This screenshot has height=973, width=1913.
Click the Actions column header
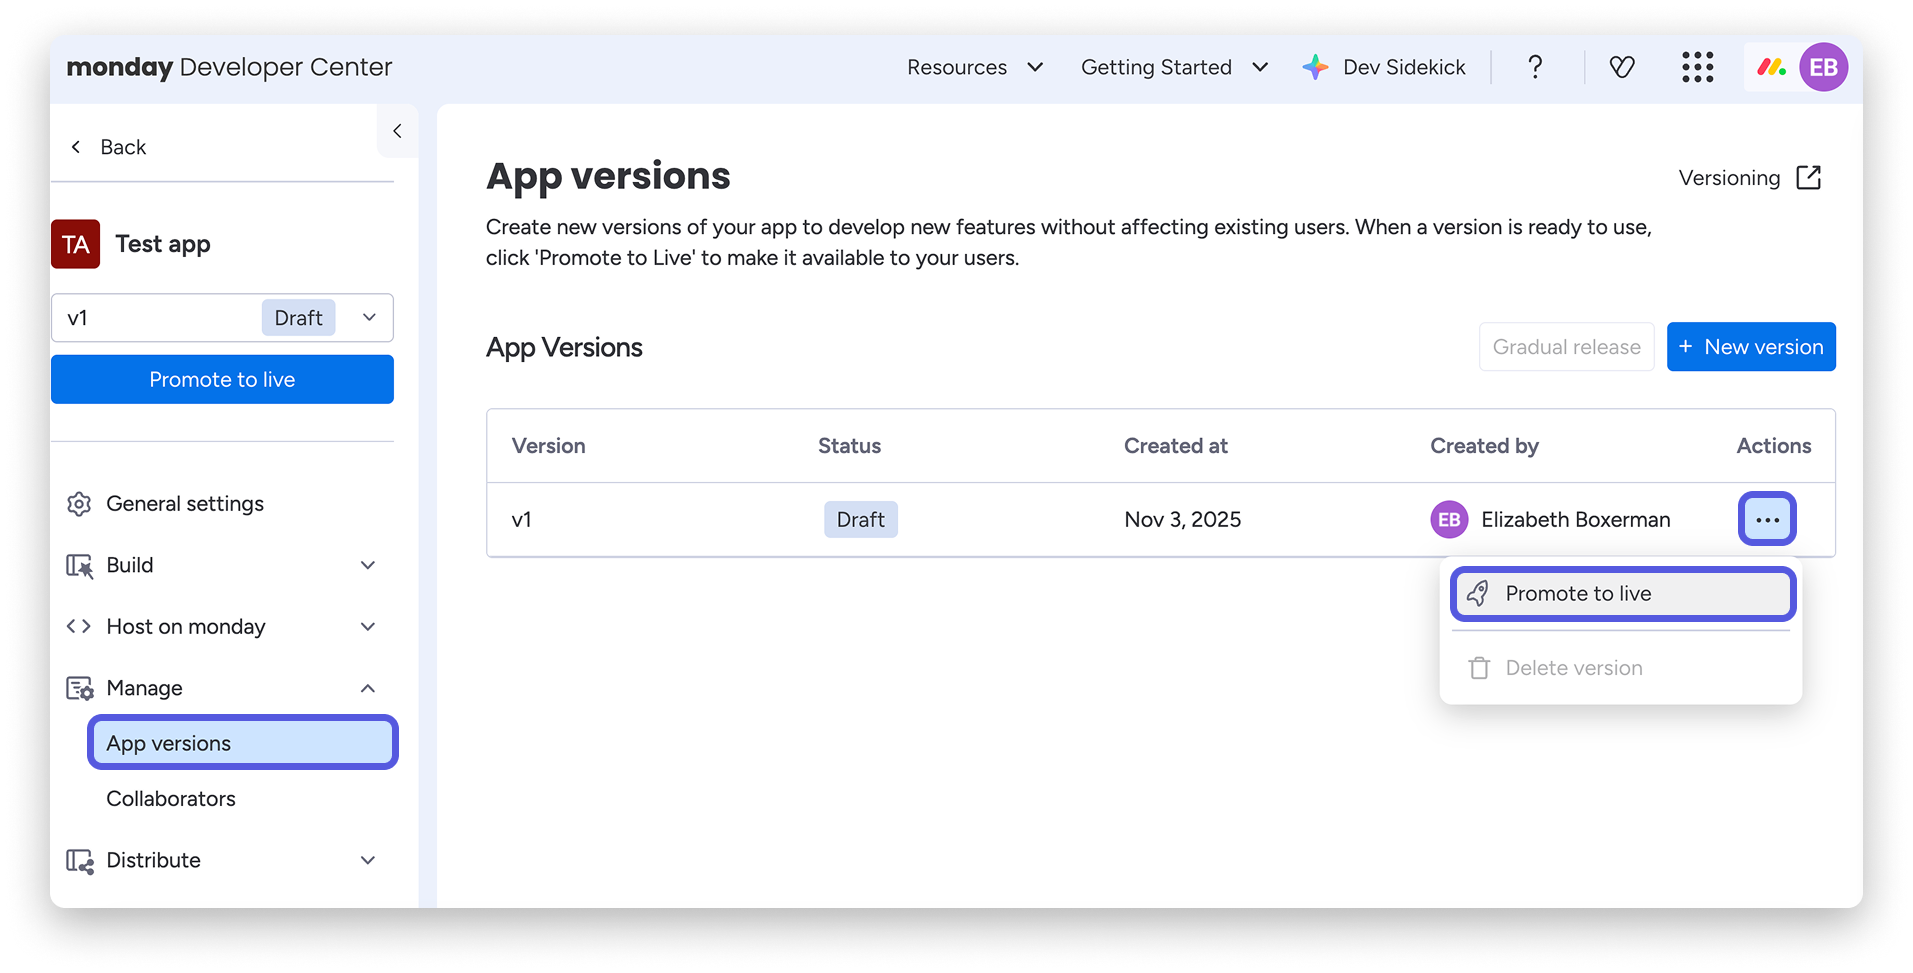pyautogui.click(x=1774, y=446)
